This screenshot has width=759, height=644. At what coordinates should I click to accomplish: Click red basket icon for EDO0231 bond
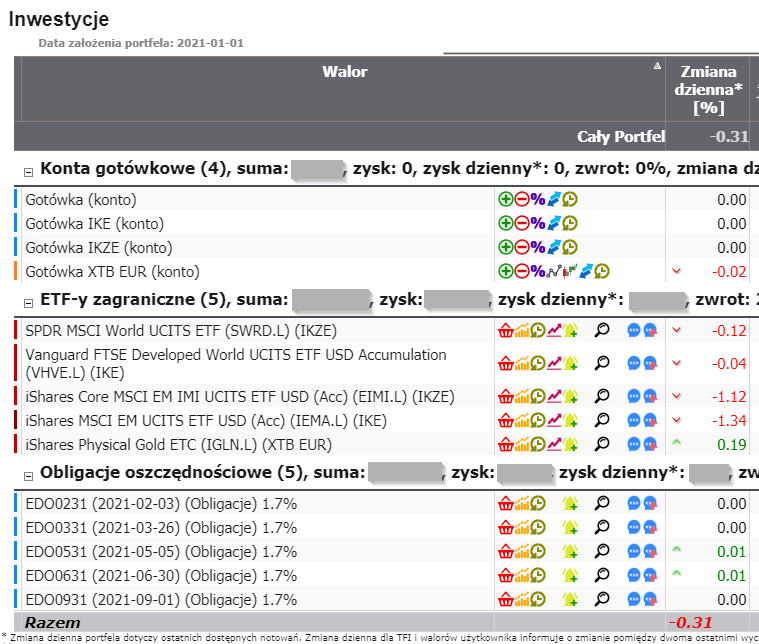click(505, 504)
